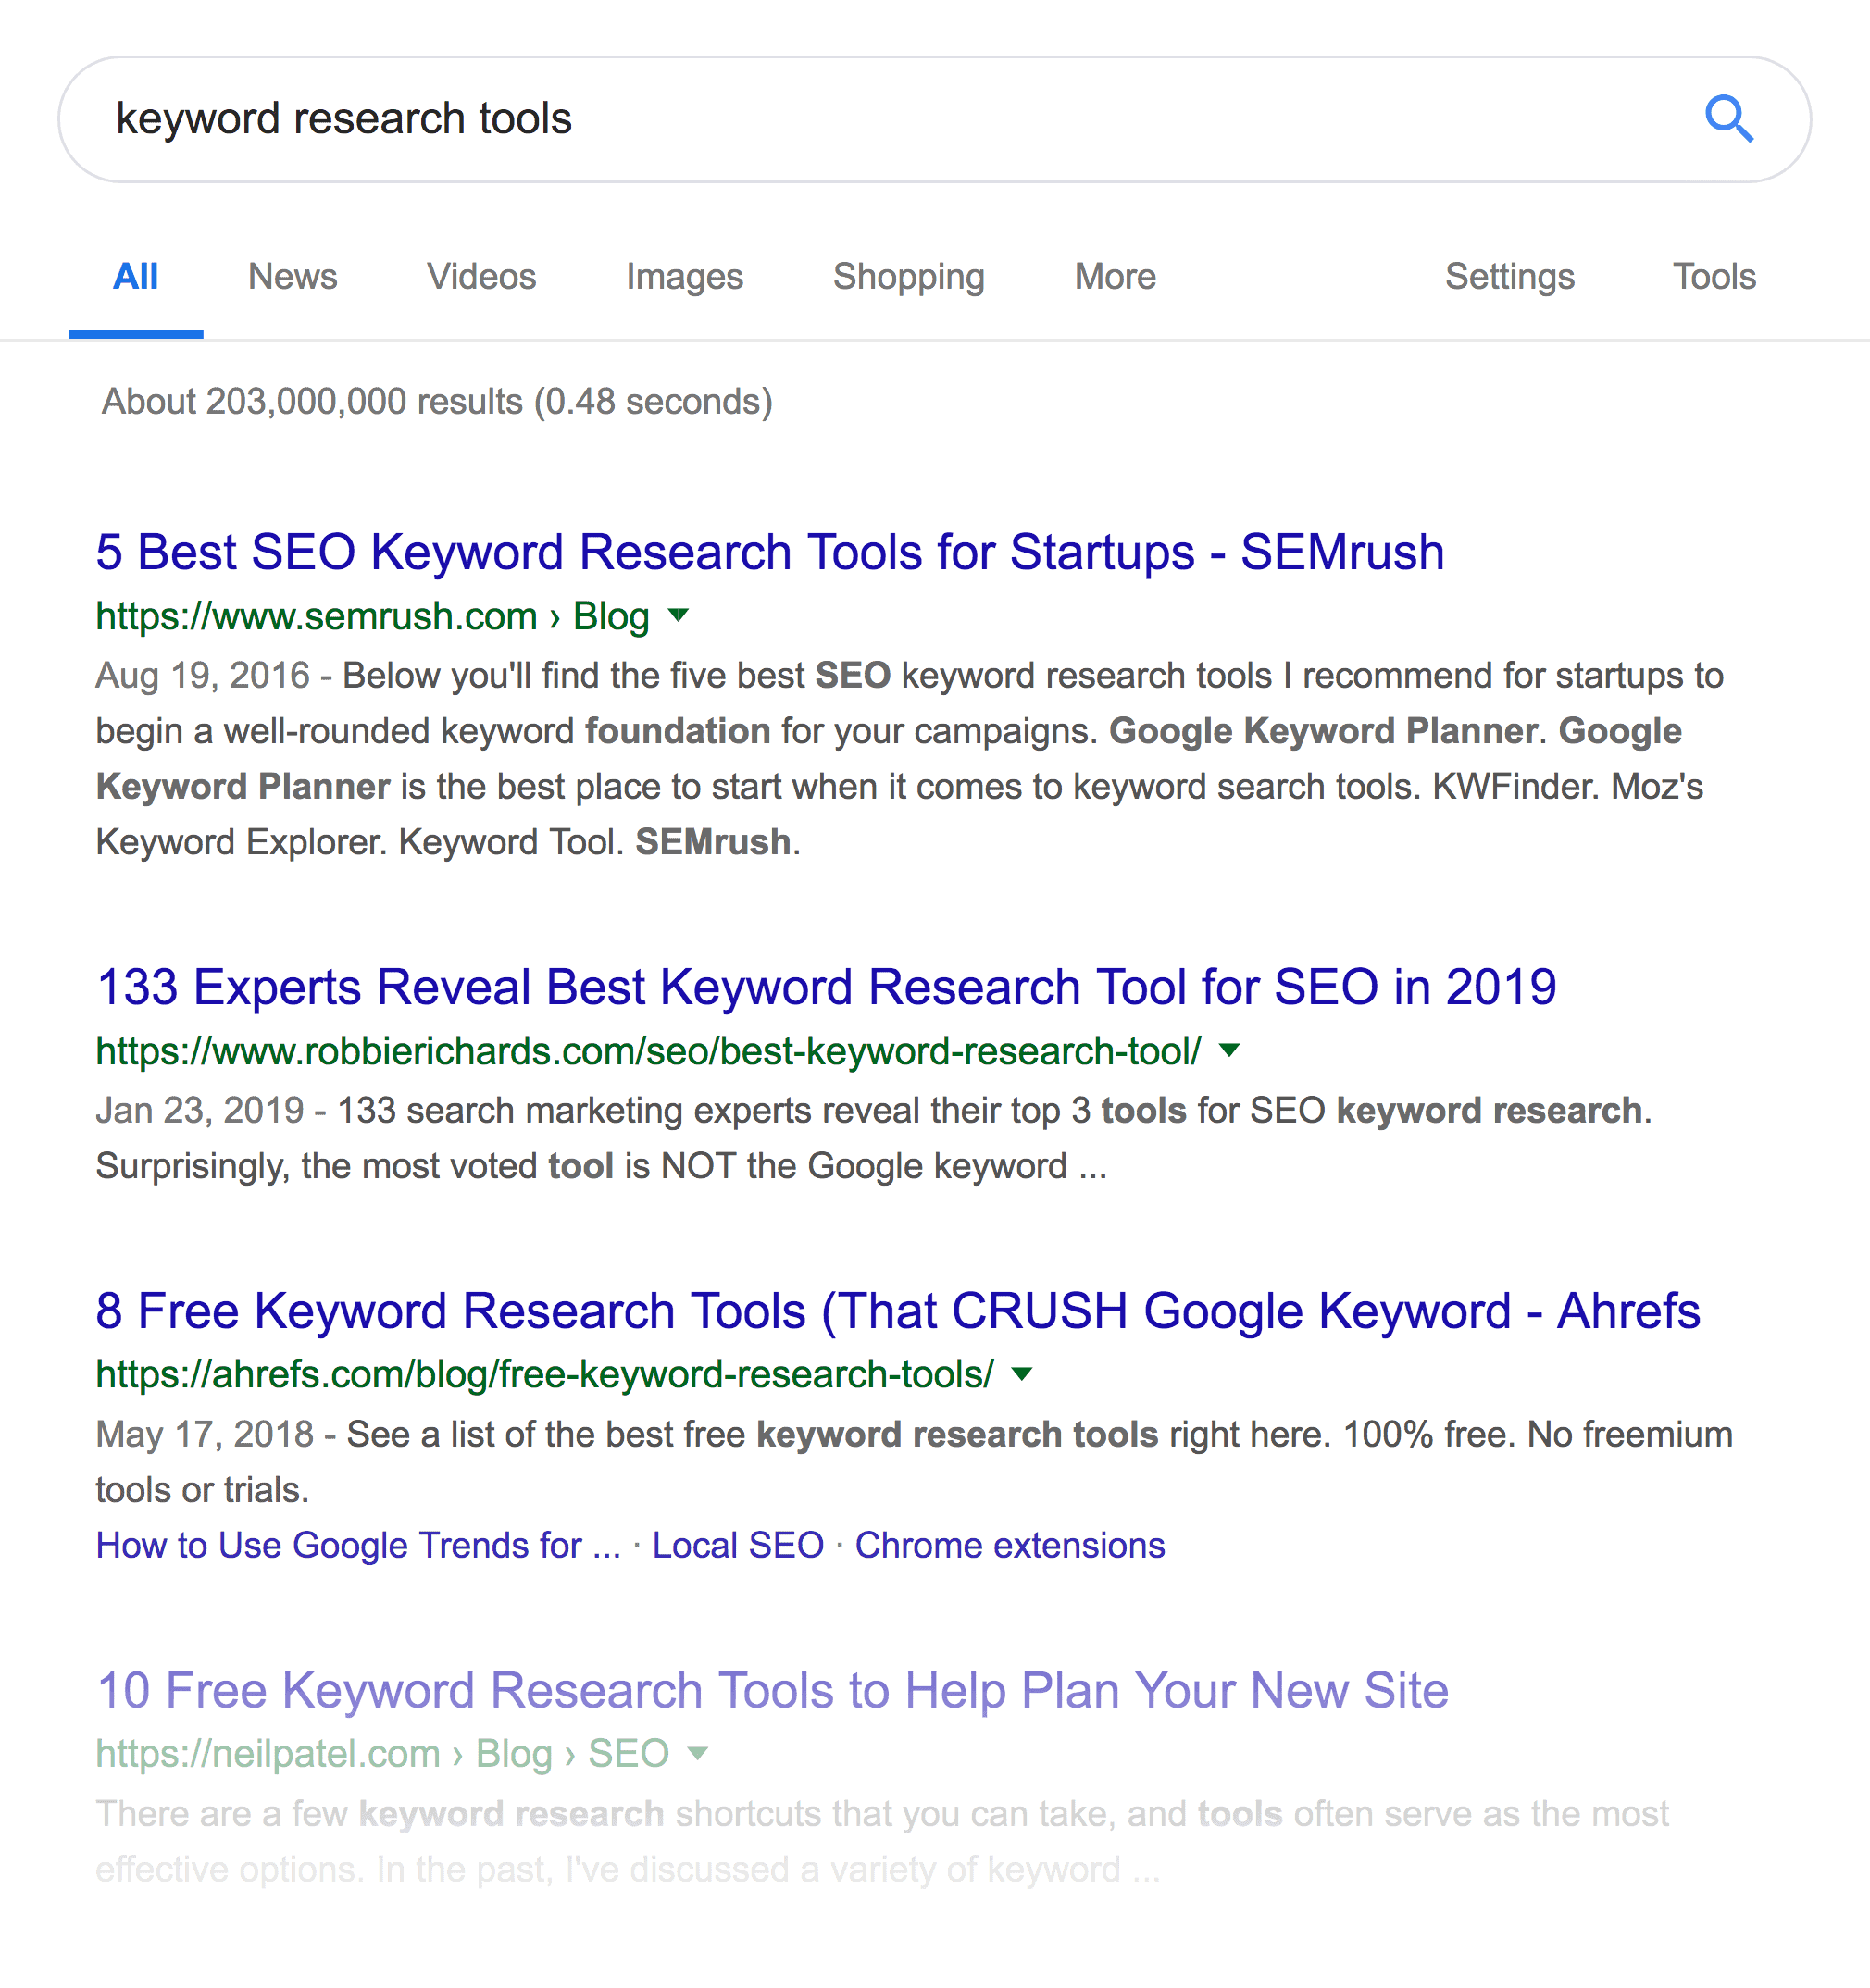Open the More search categories menu
The width and height of the screenshot is (1870, 1988).
[x=1115, y=276]
